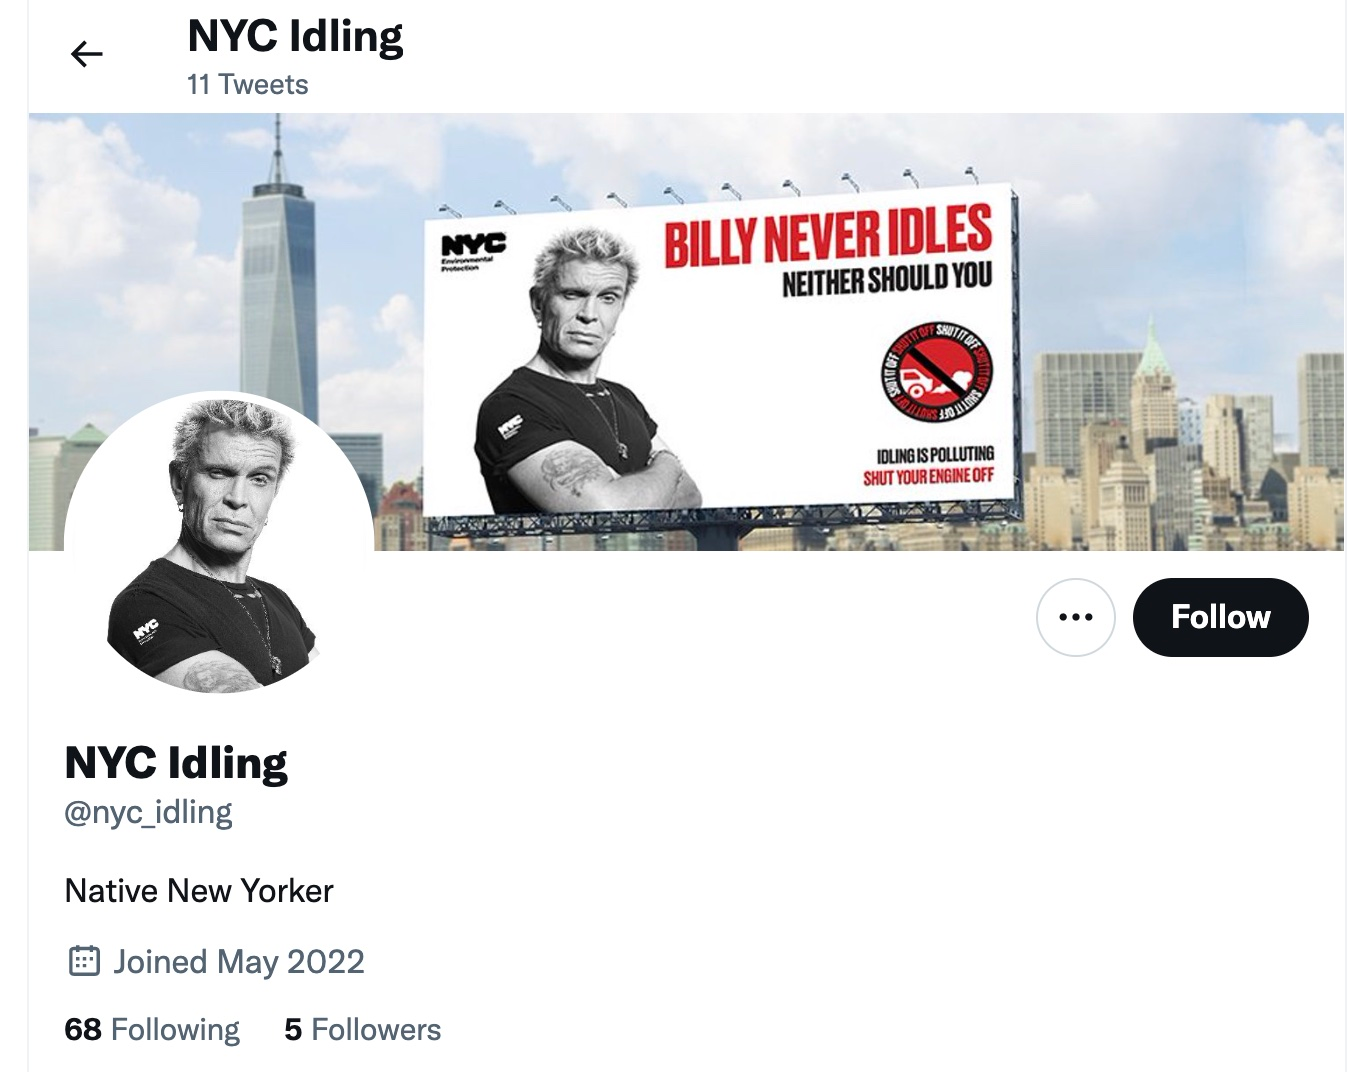This screenshot has width=1372, height=1072.
Task: Click the bold NYC Idling display name above handle
Action: click(x=176, y=763)
